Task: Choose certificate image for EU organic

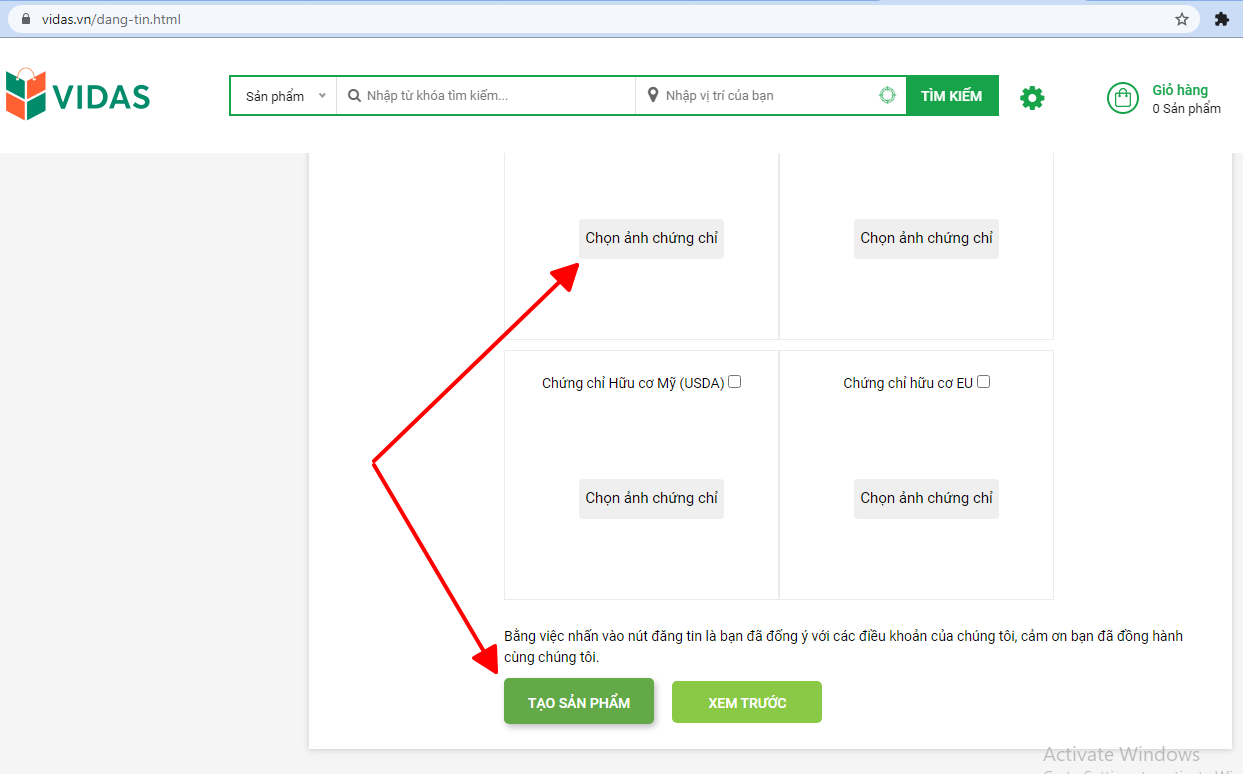Action: coord(926,498)
